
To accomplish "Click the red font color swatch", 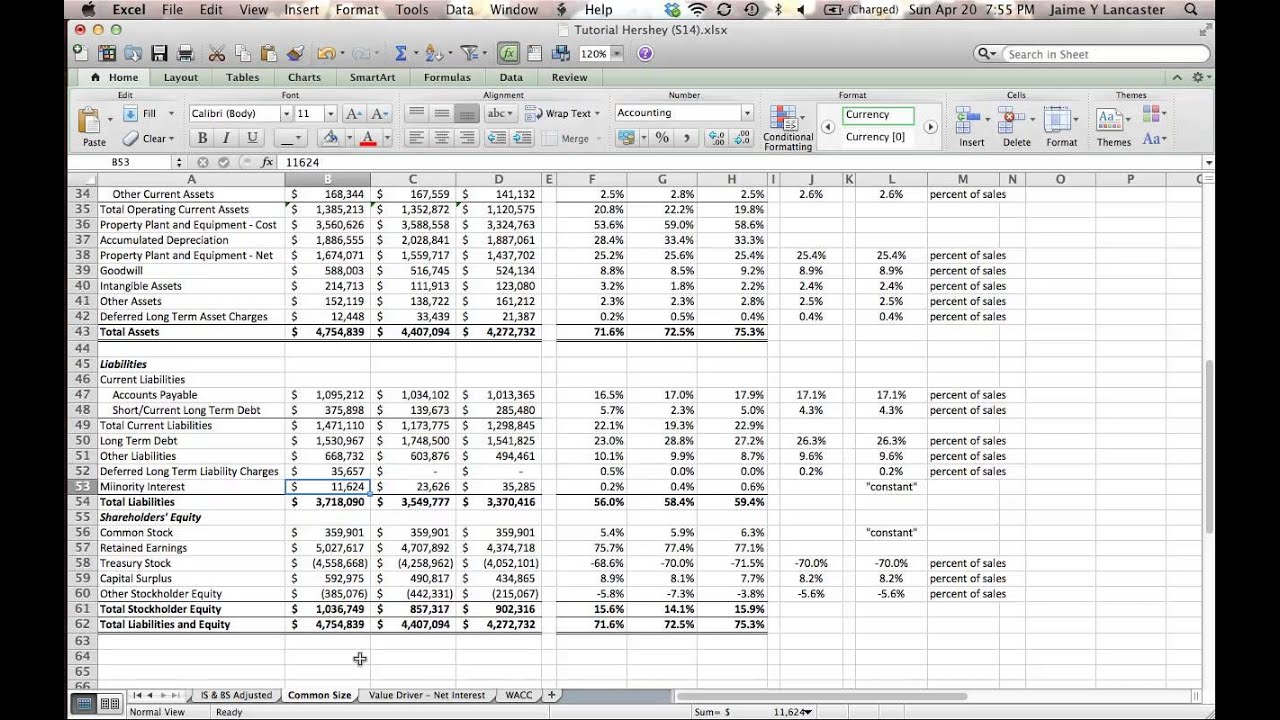I will (367, 138).
